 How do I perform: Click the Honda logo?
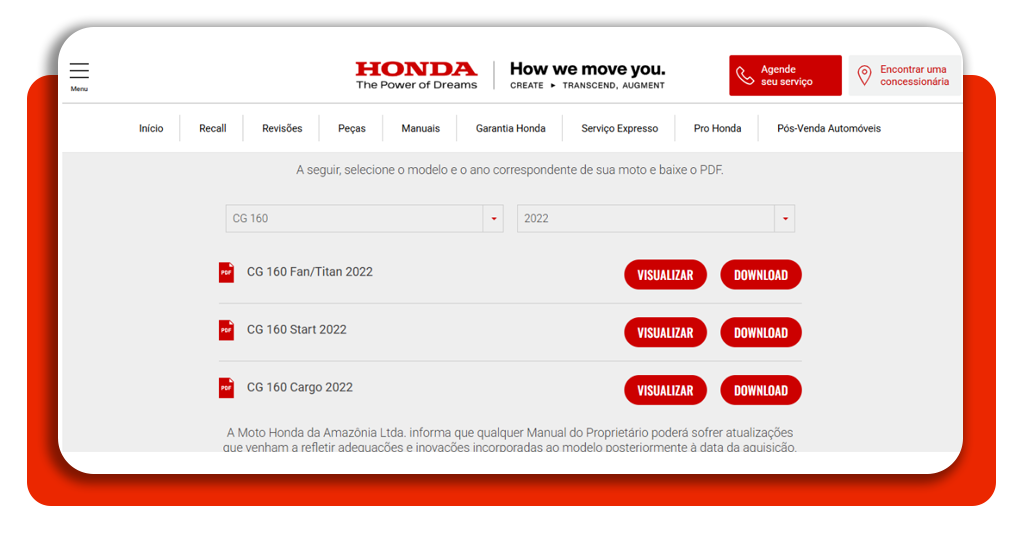[416, 75]
